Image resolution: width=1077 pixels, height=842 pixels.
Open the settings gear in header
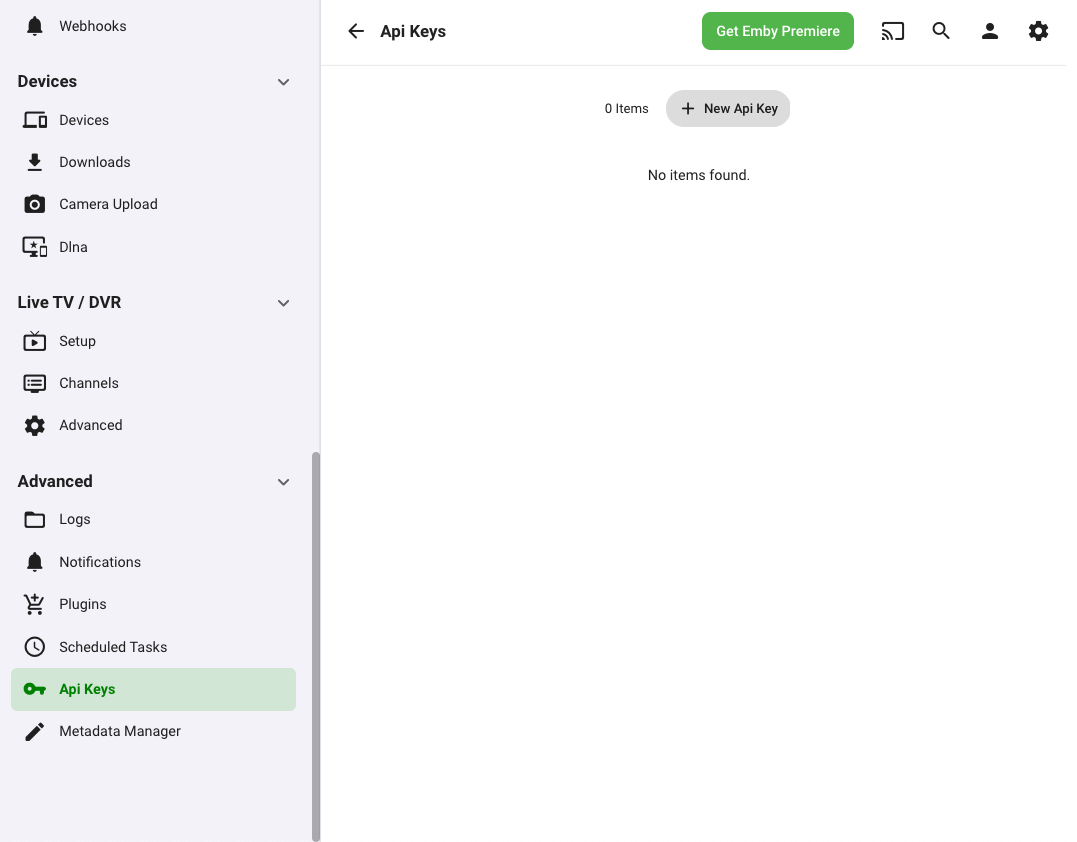click(x=1038, y=31)
